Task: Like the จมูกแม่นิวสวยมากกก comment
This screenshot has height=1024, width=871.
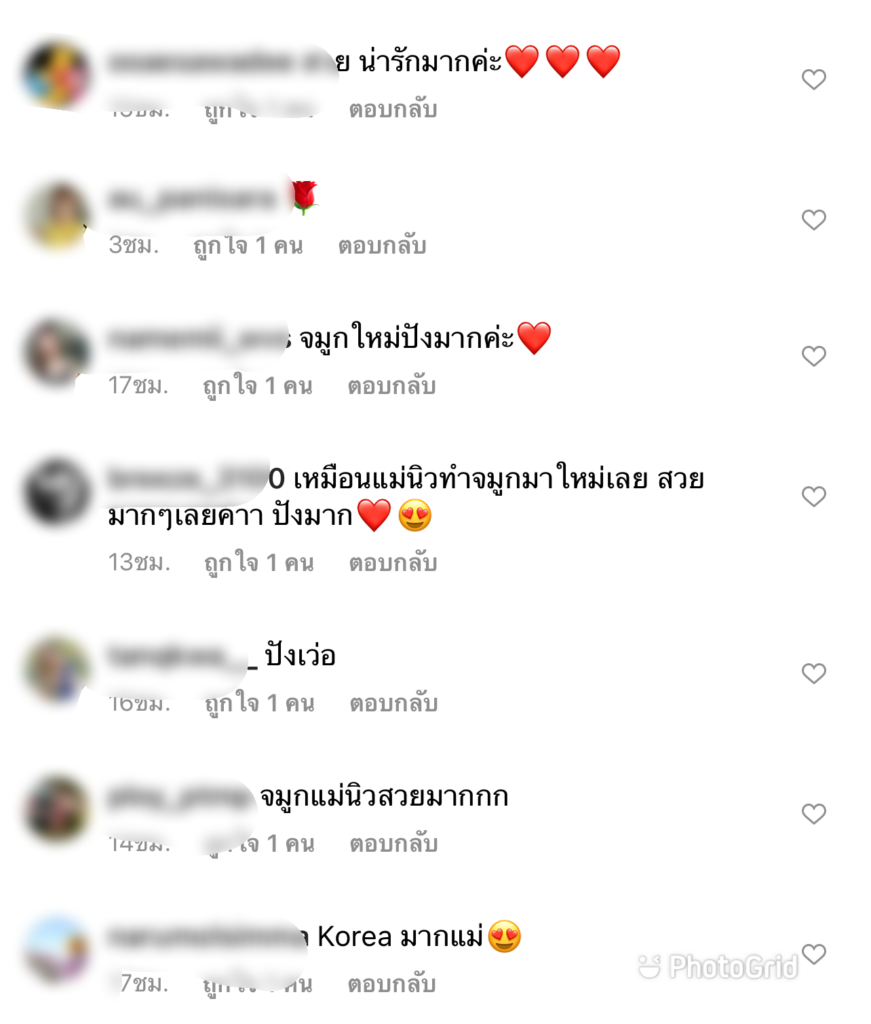Action: click(814, 814)
